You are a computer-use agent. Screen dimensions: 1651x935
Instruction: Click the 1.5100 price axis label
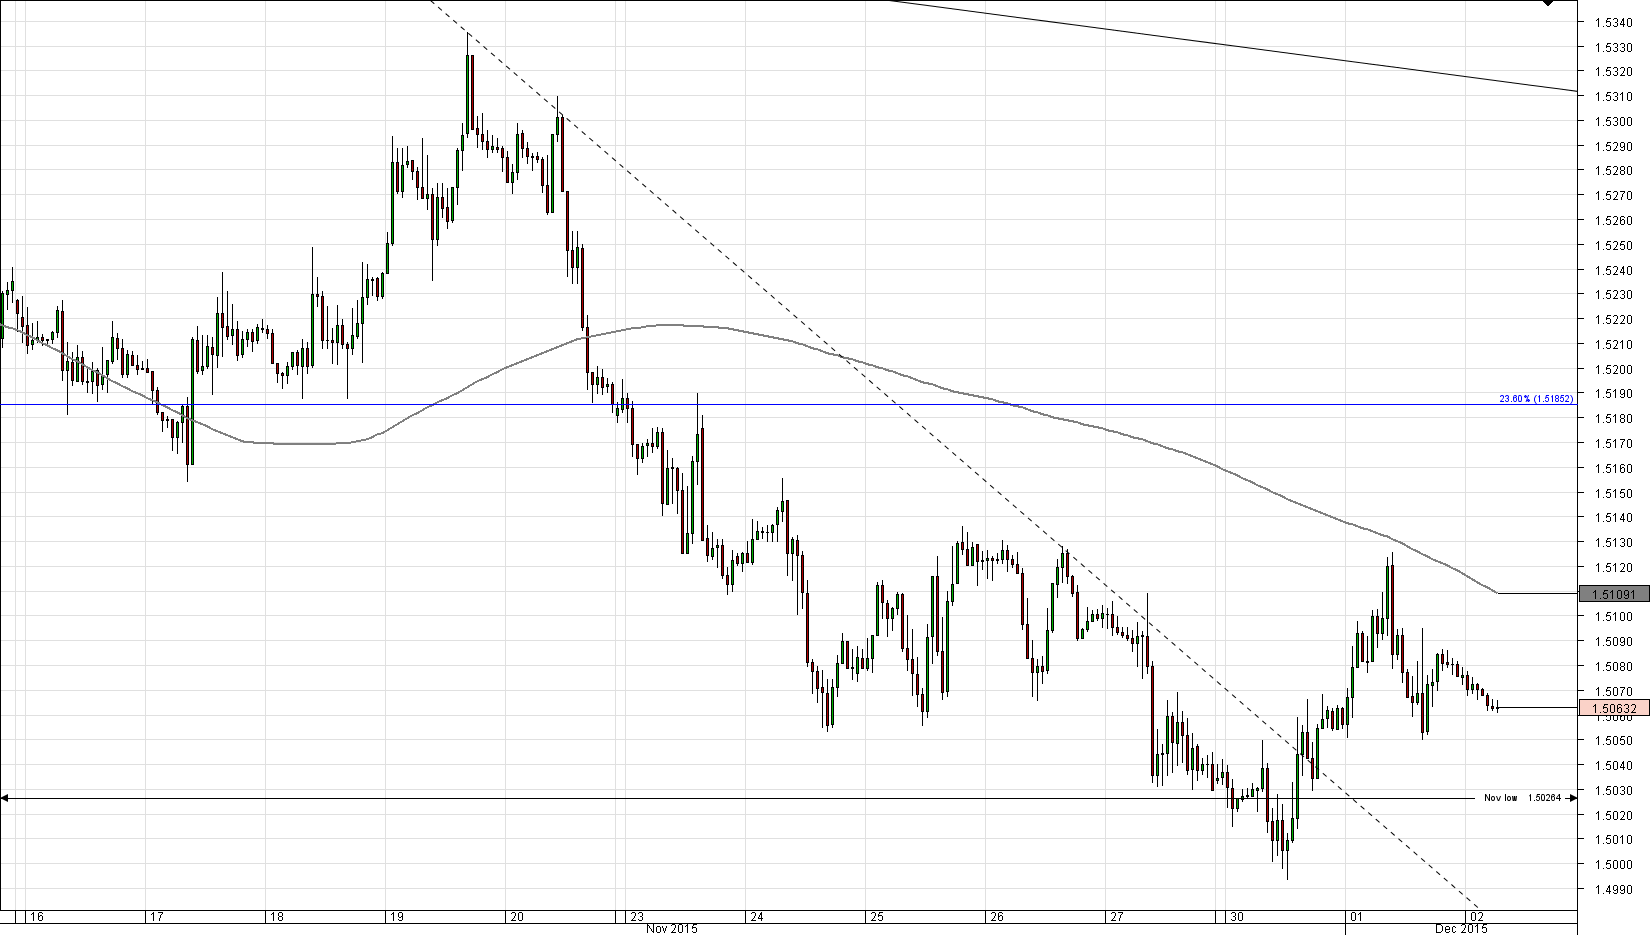(1616, 617)
